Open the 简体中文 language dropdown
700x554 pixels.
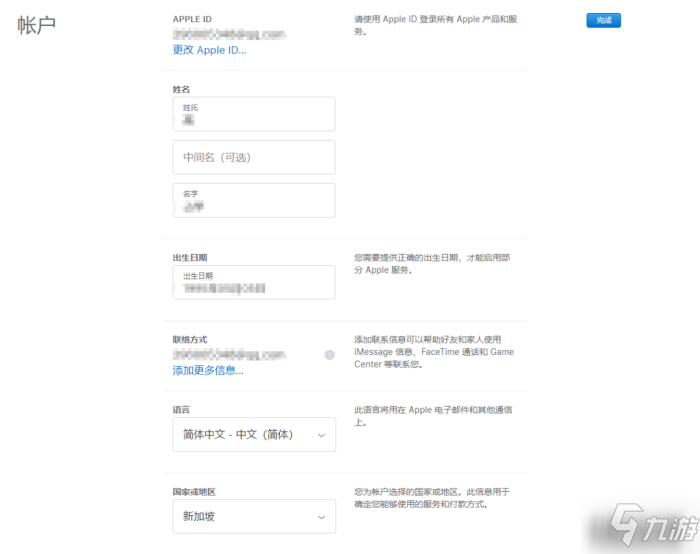[x=254, y=434]
